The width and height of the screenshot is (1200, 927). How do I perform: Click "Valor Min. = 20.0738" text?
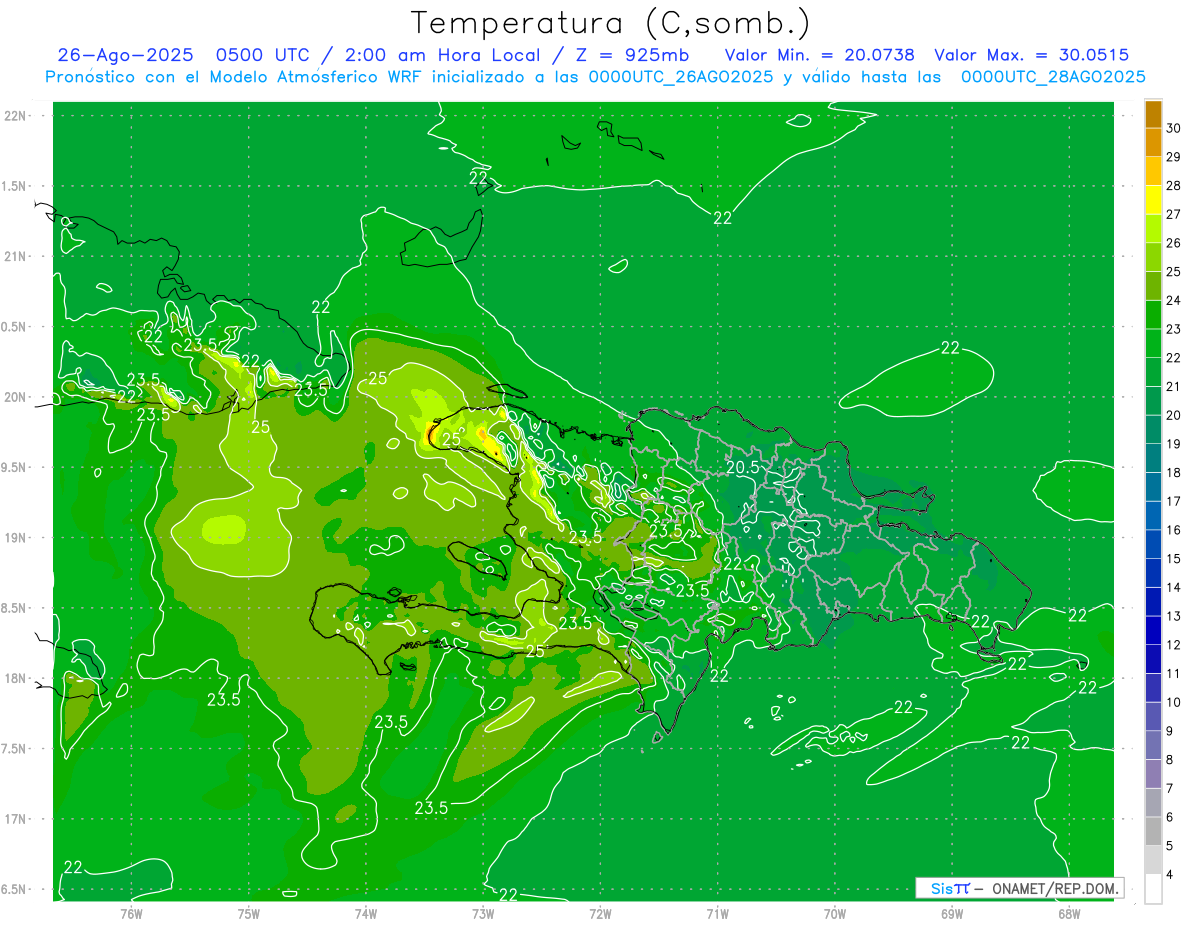point(820,55)
